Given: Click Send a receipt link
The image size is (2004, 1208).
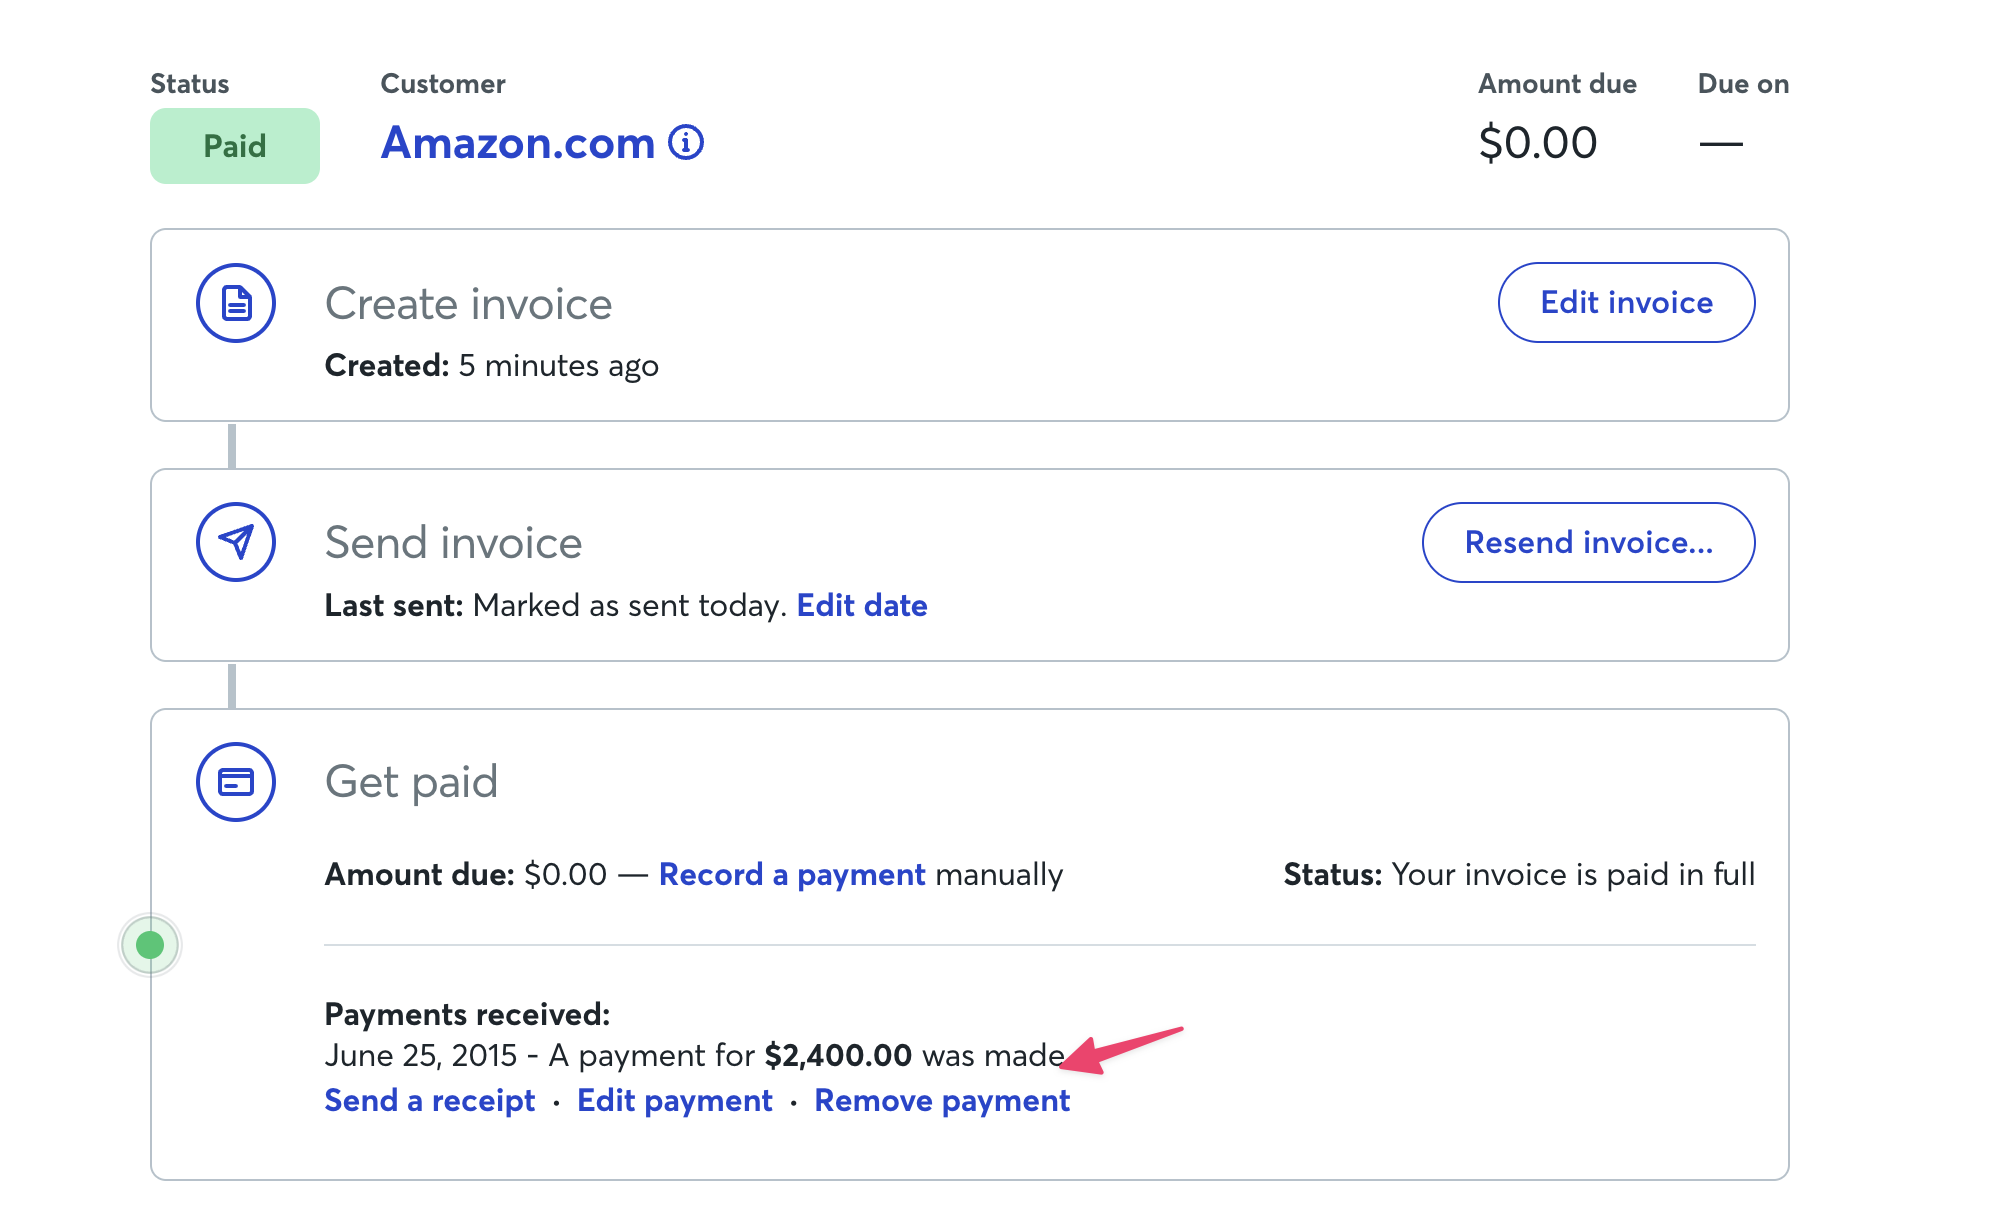Looking at the screenshot, I should tap(430, 1100).
